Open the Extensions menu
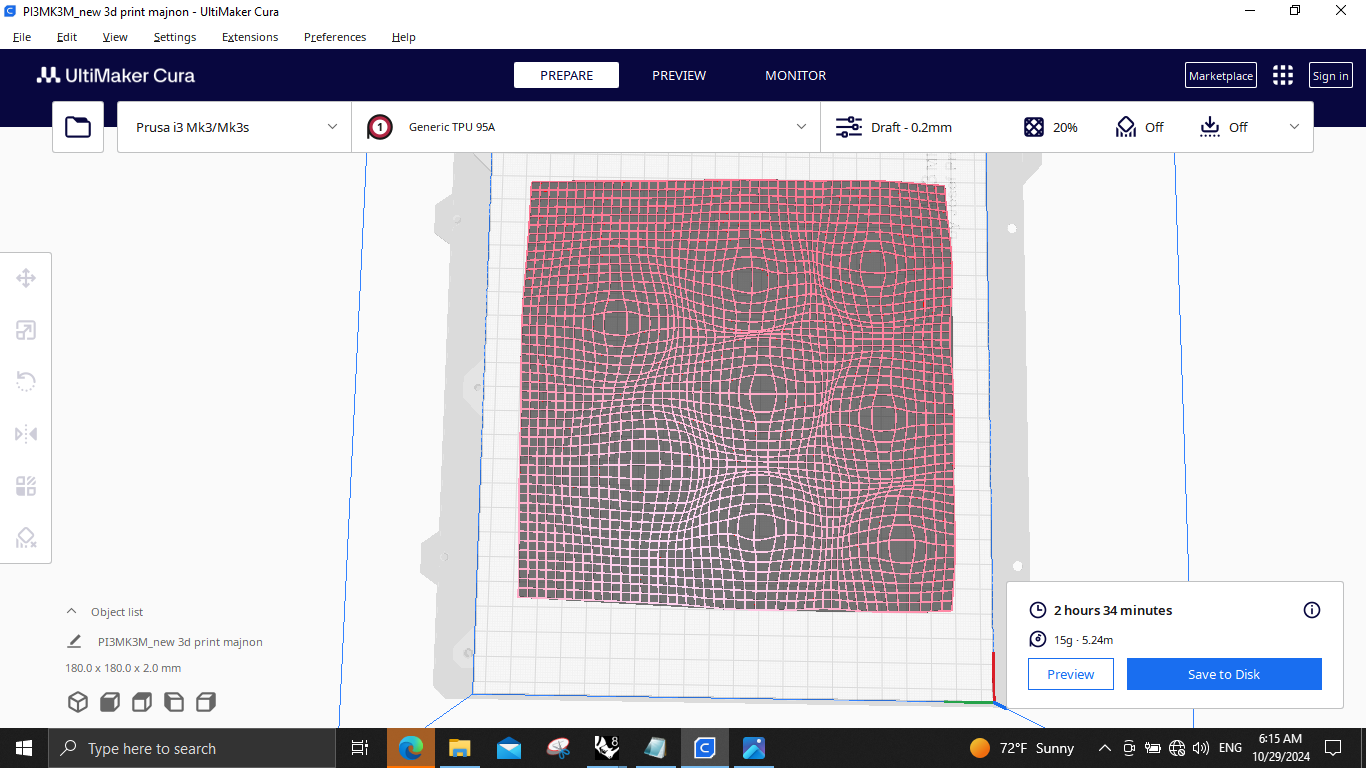This screenshot has height=768, width=1366. [250, 37]
